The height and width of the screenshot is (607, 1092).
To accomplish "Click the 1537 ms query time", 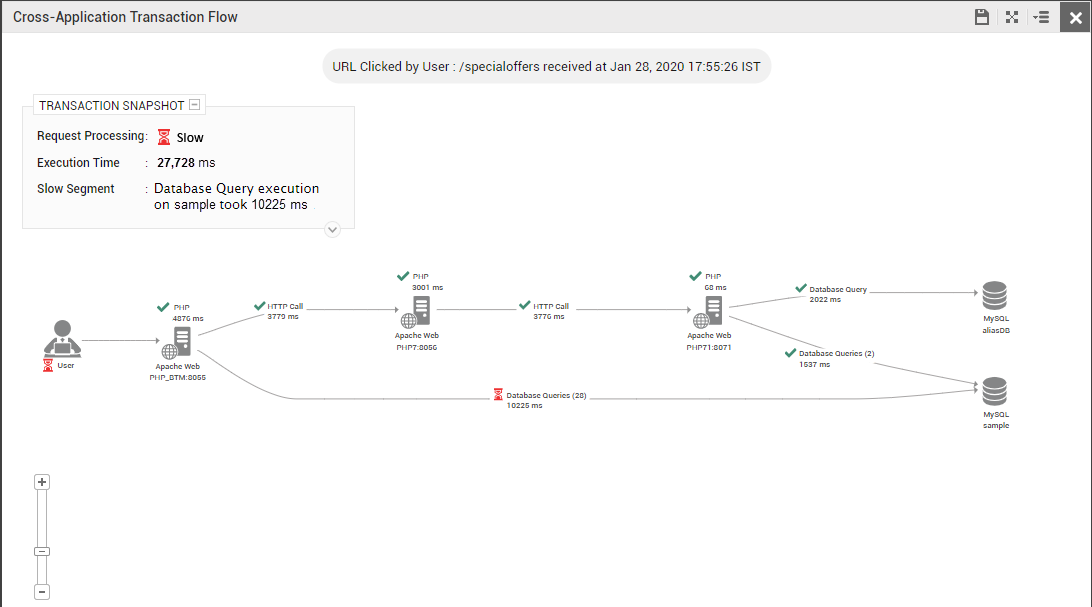I will click(814, 365).
